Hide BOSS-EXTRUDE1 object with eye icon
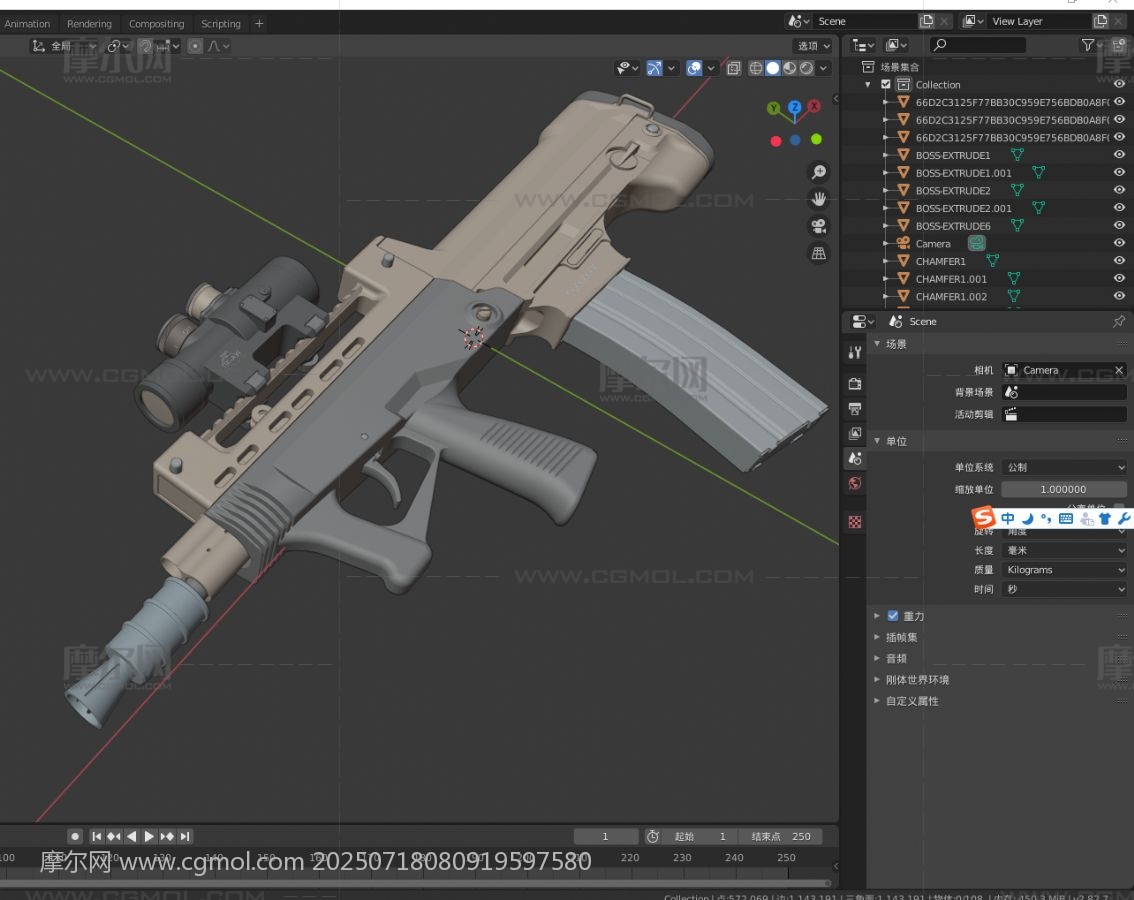This screenshot has width=1134, height=900. 1119,155
